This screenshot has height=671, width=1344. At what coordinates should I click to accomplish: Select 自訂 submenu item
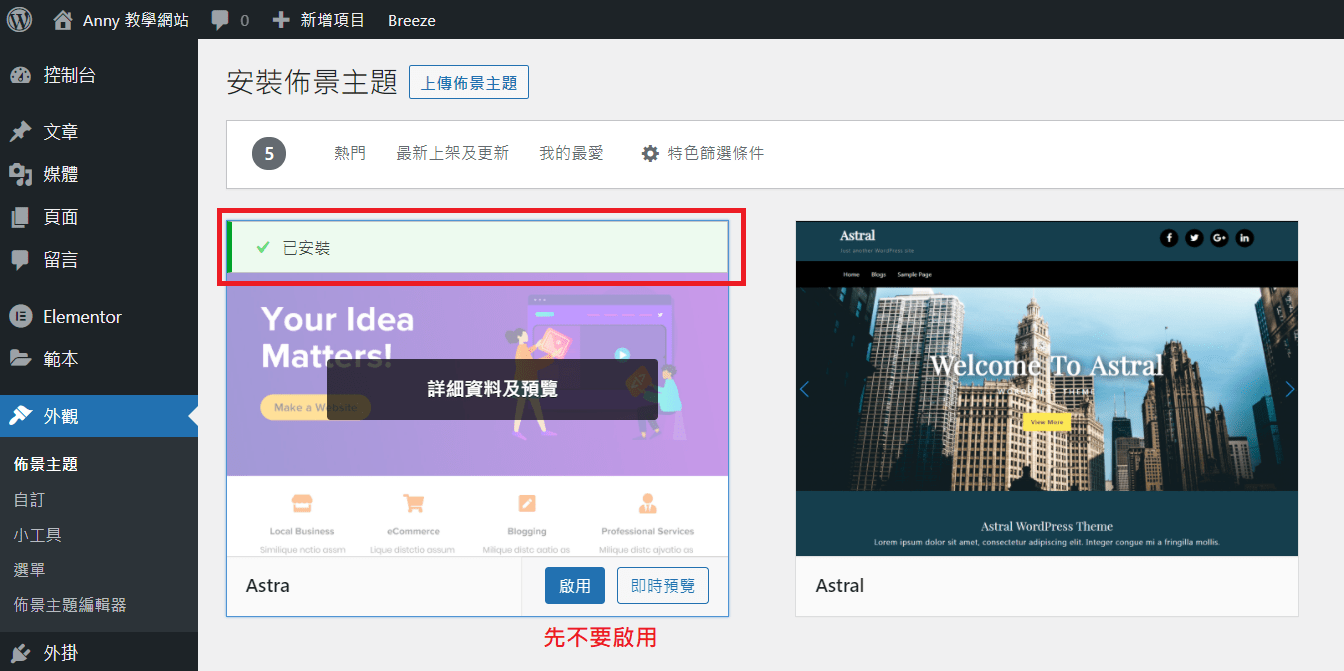(x=29, y=500)
